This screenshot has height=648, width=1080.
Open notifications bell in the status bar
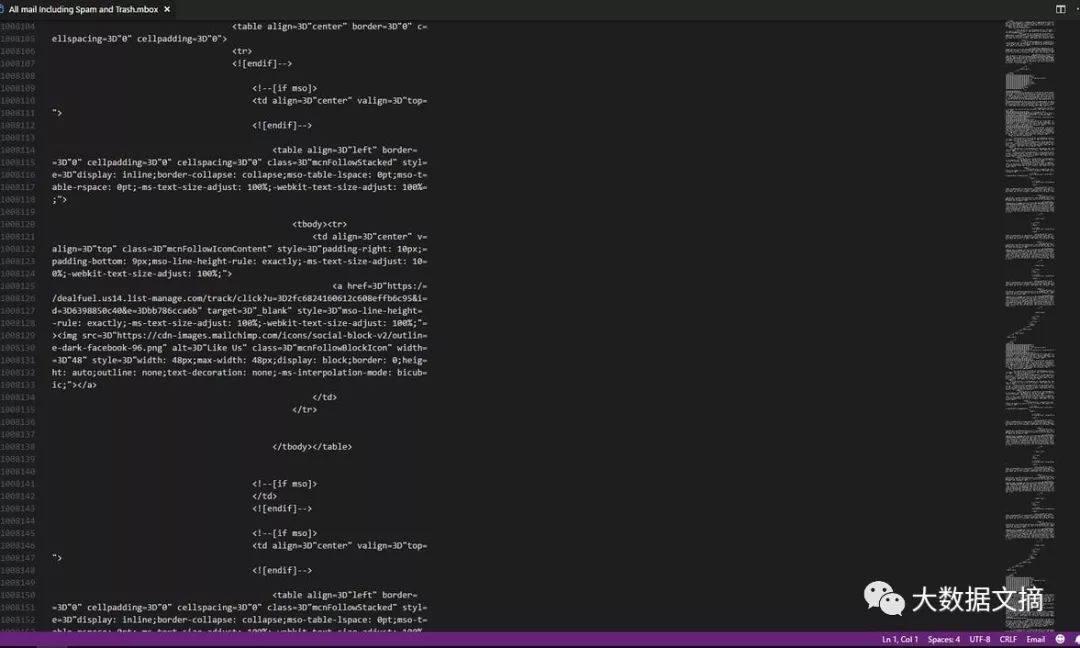point(1077,639)
